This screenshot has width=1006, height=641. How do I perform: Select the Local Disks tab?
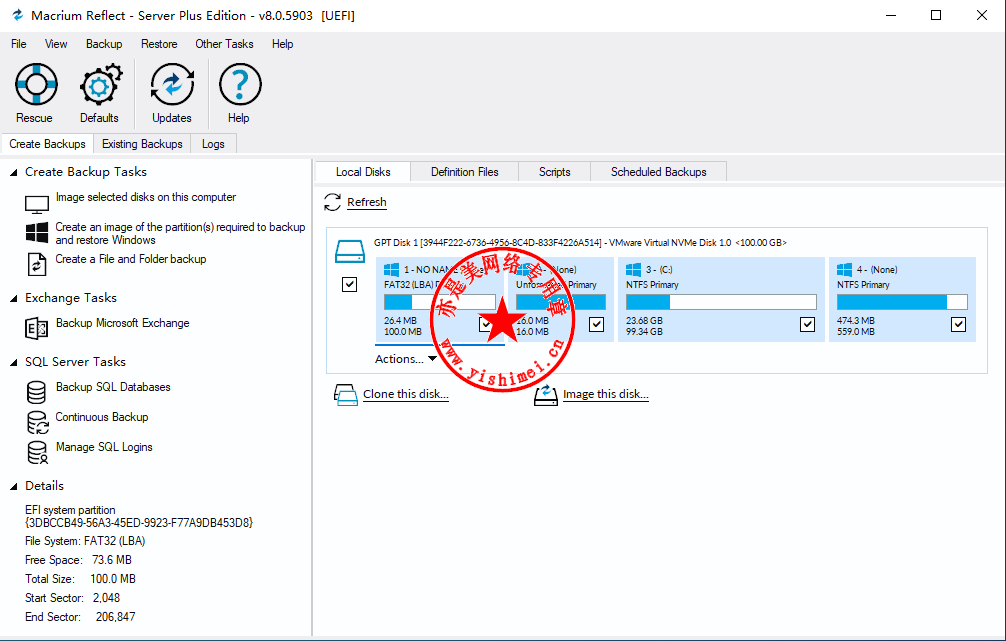(x=363, y=172)
